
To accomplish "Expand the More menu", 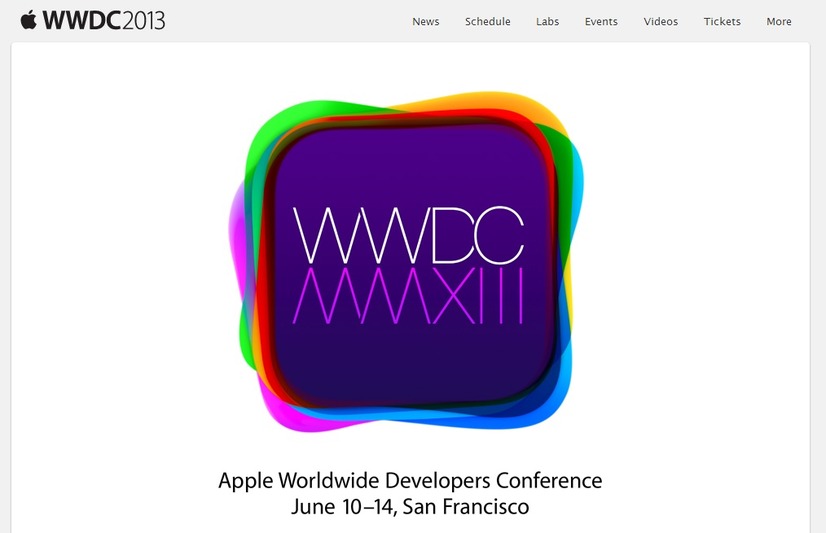I will 778,22.
